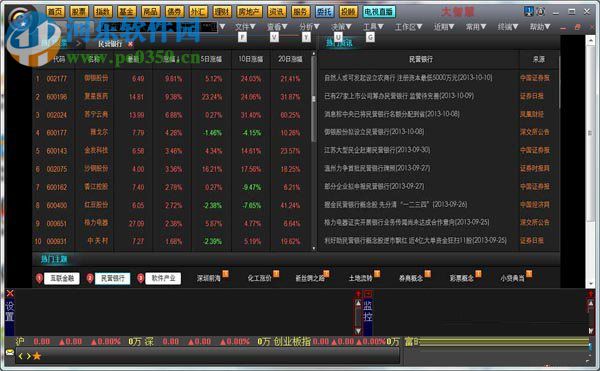Select the 服务 services button
600x371 pixels.
click(300, 12)
